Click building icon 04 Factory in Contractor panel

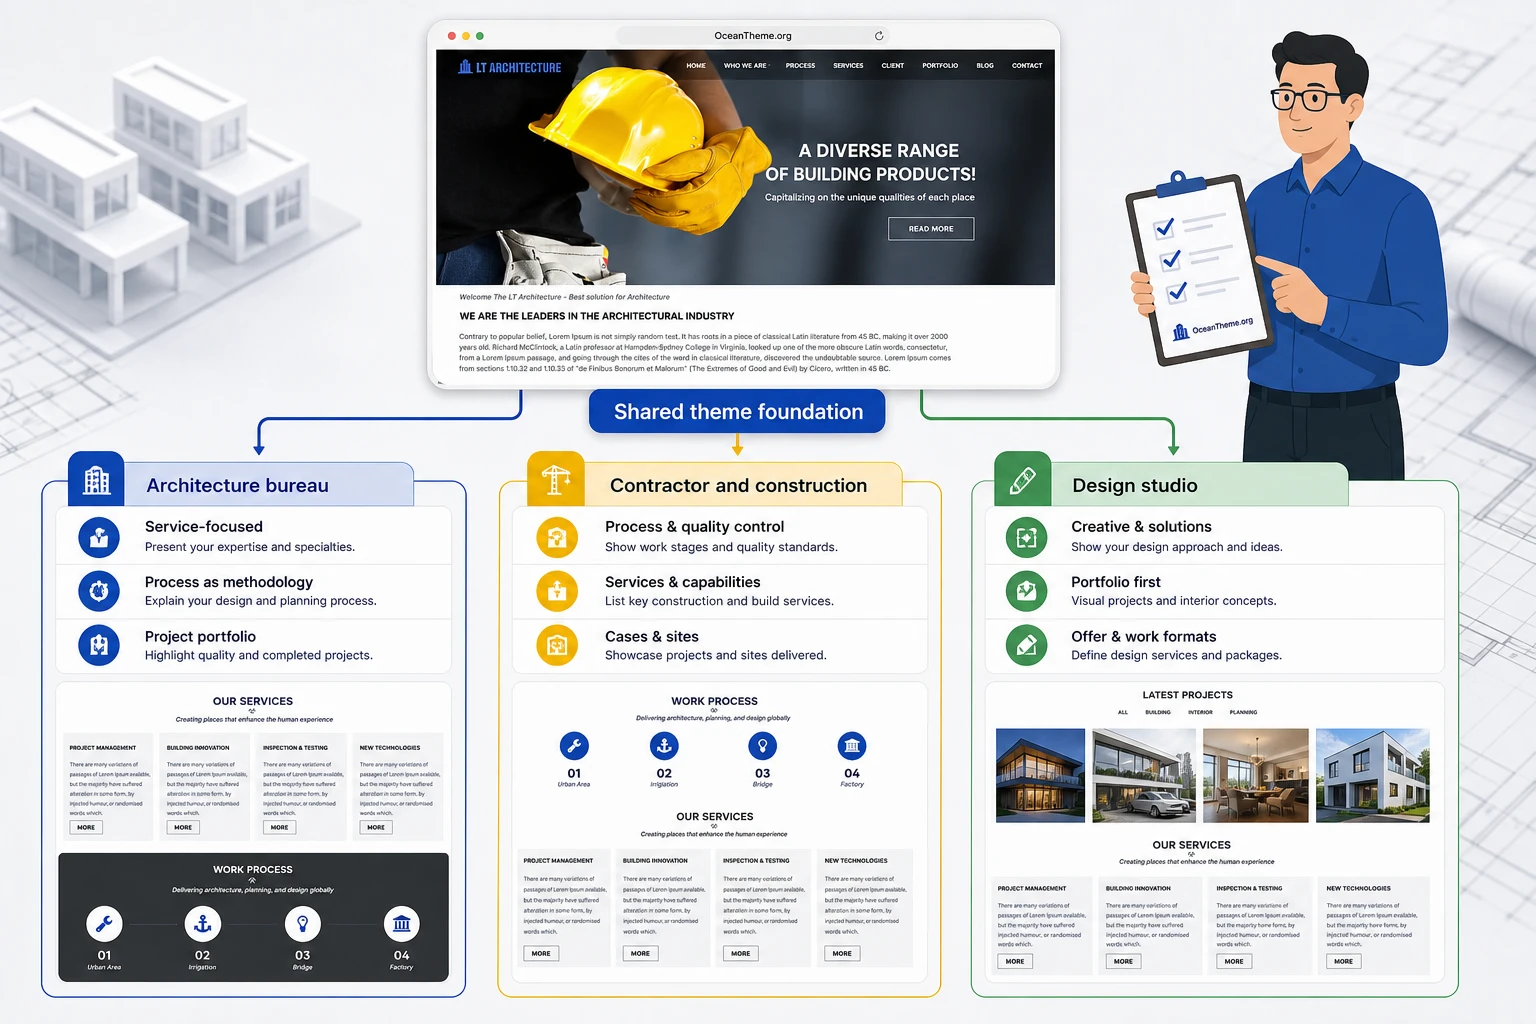[x=852, y=746]
